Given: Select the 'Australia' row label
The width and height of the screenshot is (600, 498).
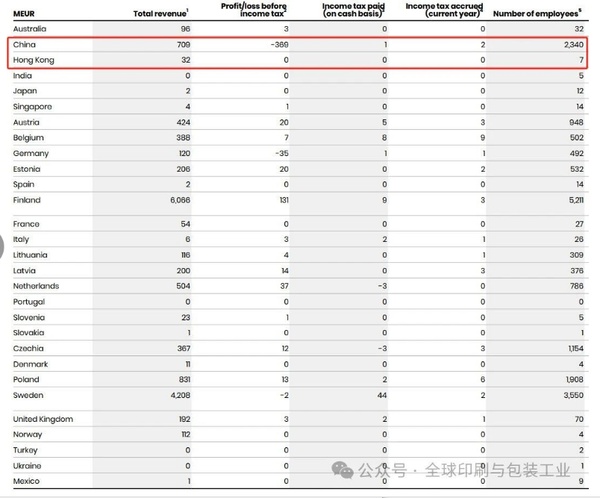Looking at the screenshot, I should (29, 29).
